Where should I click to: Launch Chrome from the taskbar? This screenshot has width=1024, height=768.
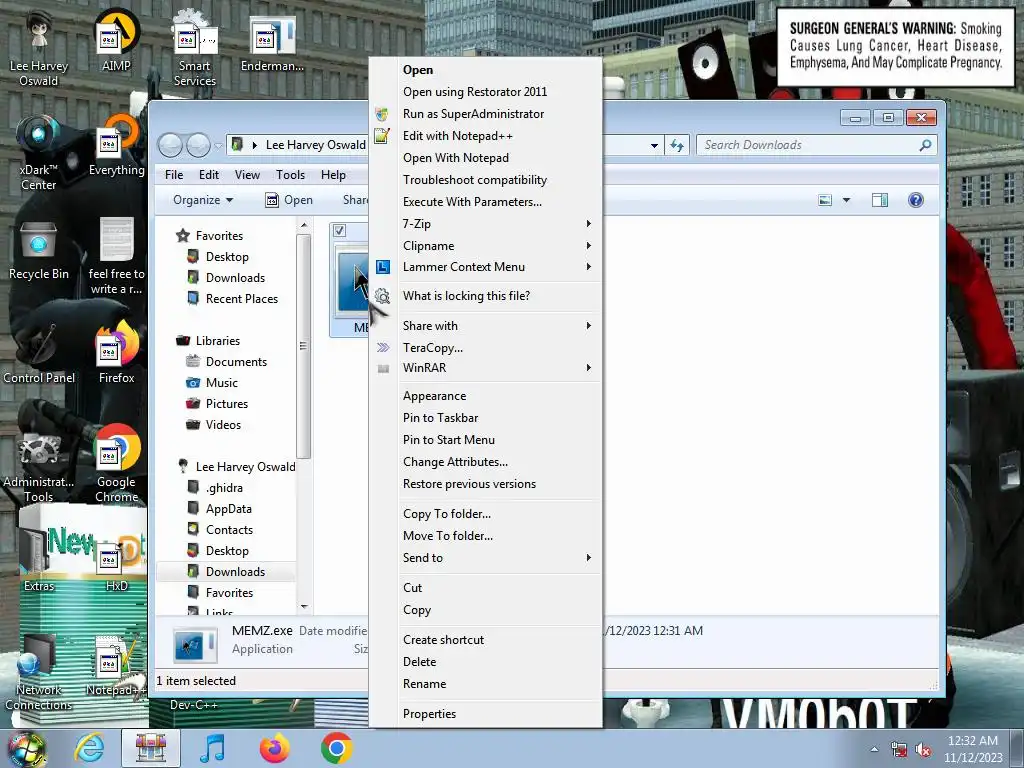[336, 748]
